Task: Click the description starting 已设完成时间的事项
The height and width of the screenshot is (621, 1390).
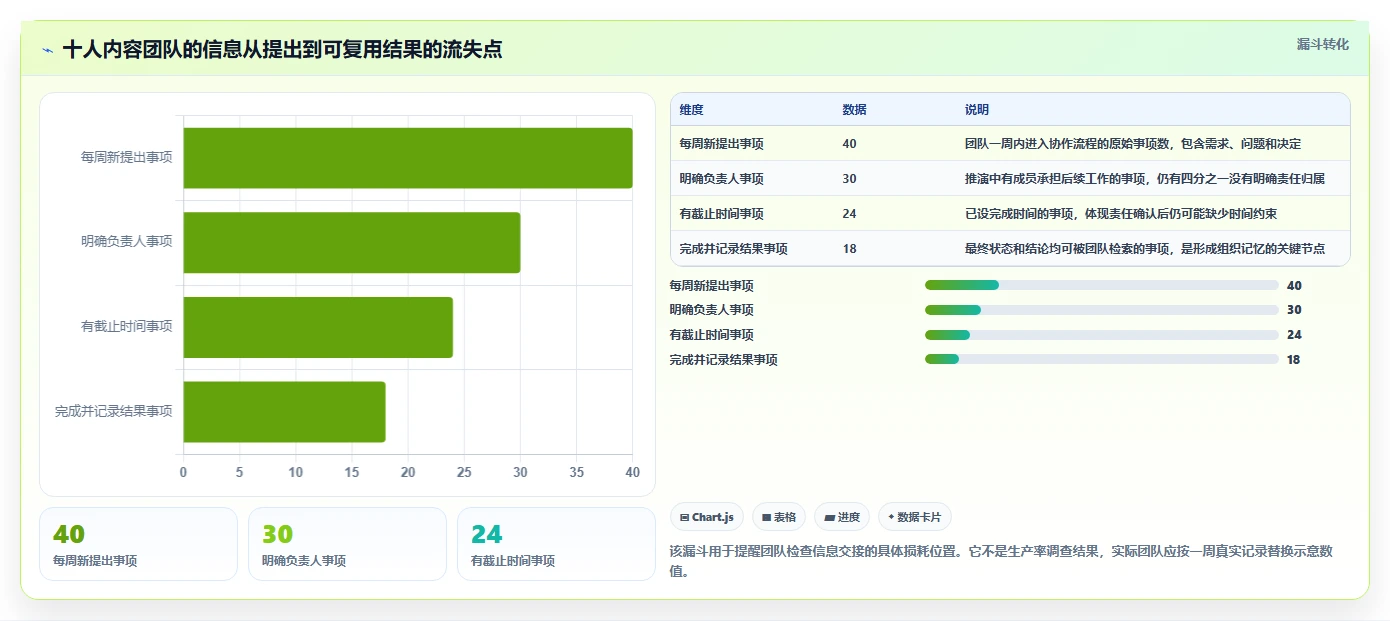Action: coord(1121,214)
